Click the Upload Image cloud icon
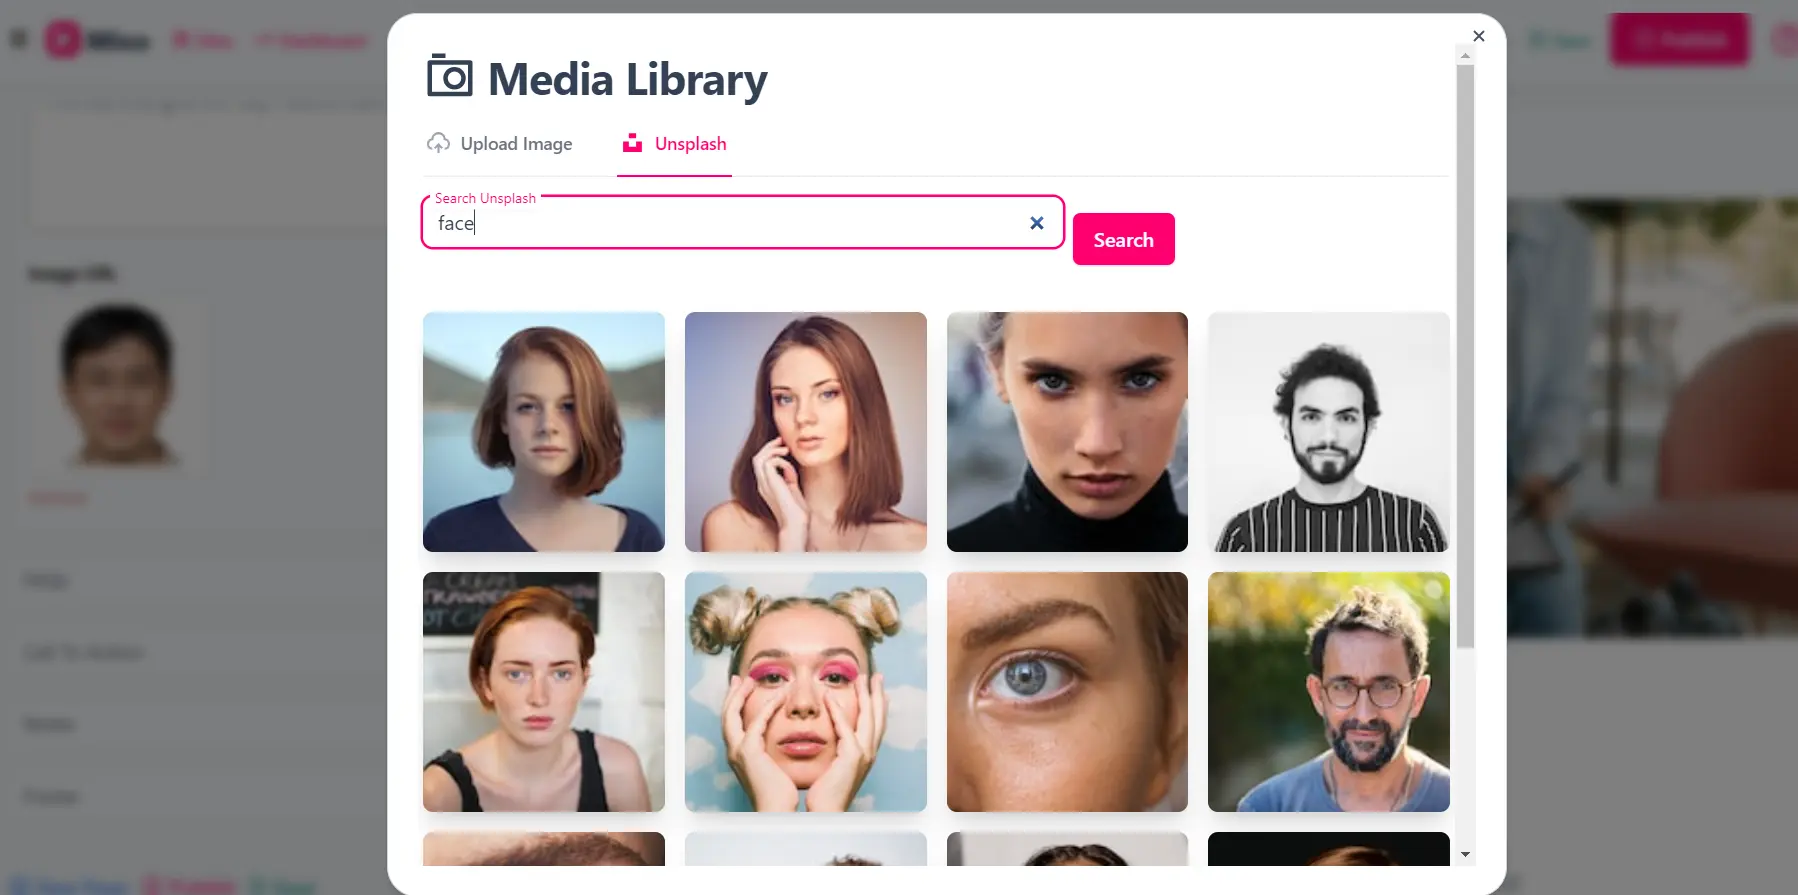This screenshot has height=895, width=1798. point(438,143)
